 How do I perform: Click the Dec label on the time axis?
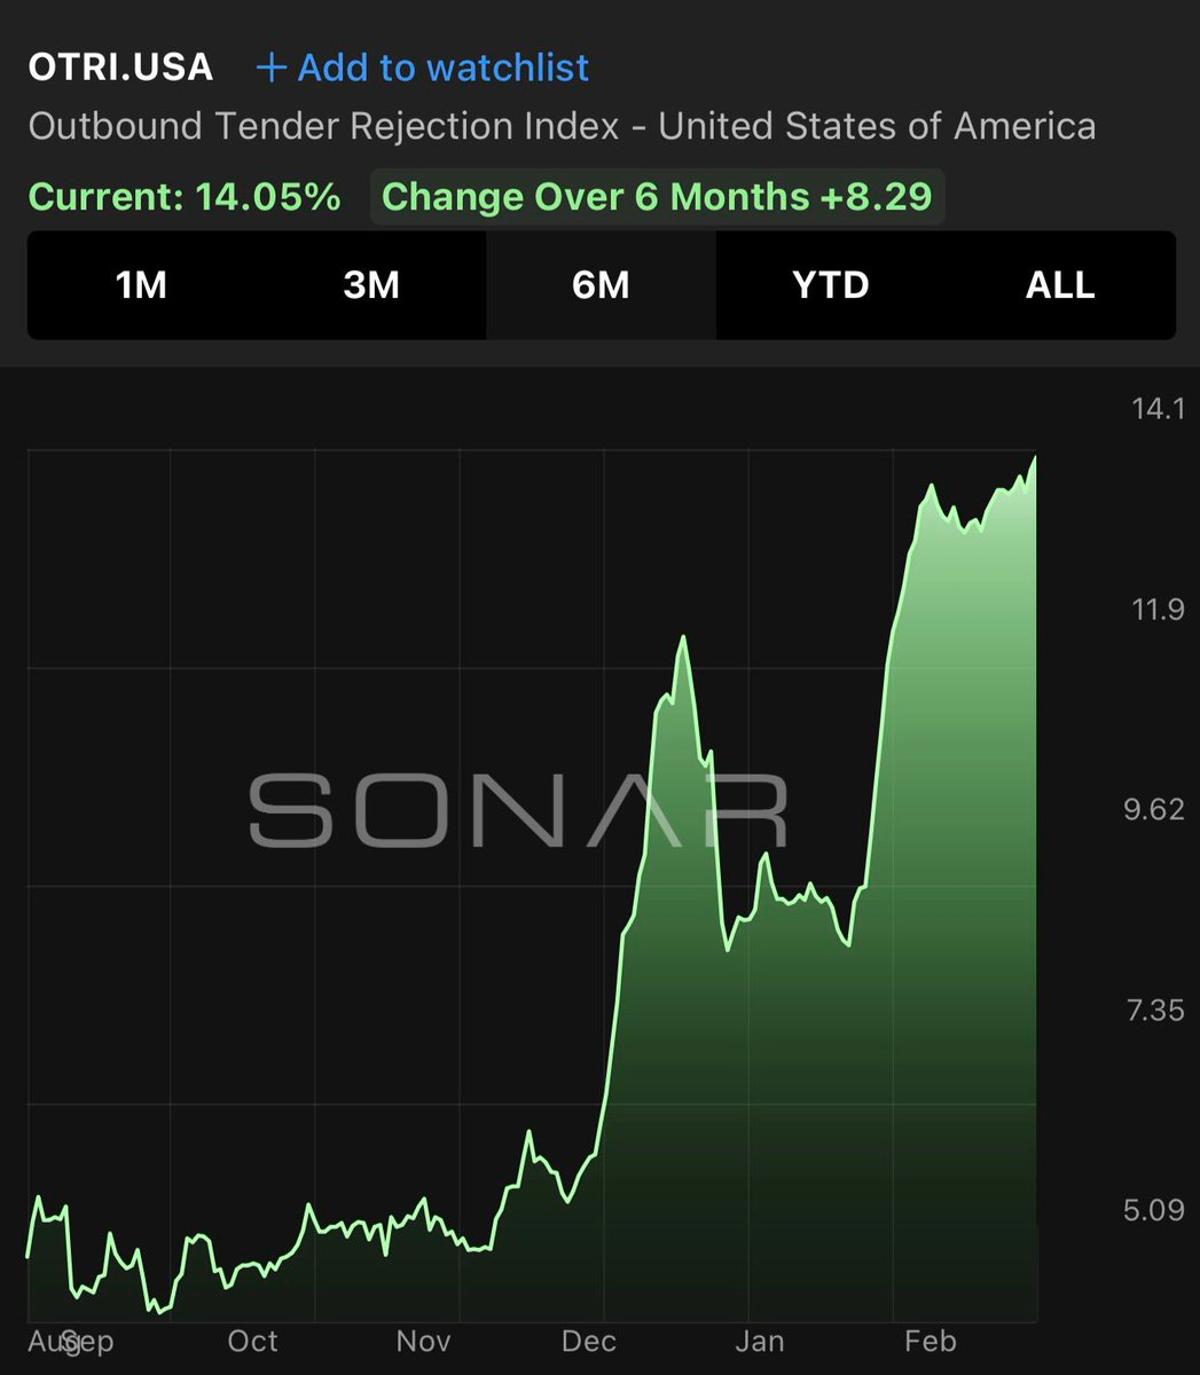[589, 1341]
